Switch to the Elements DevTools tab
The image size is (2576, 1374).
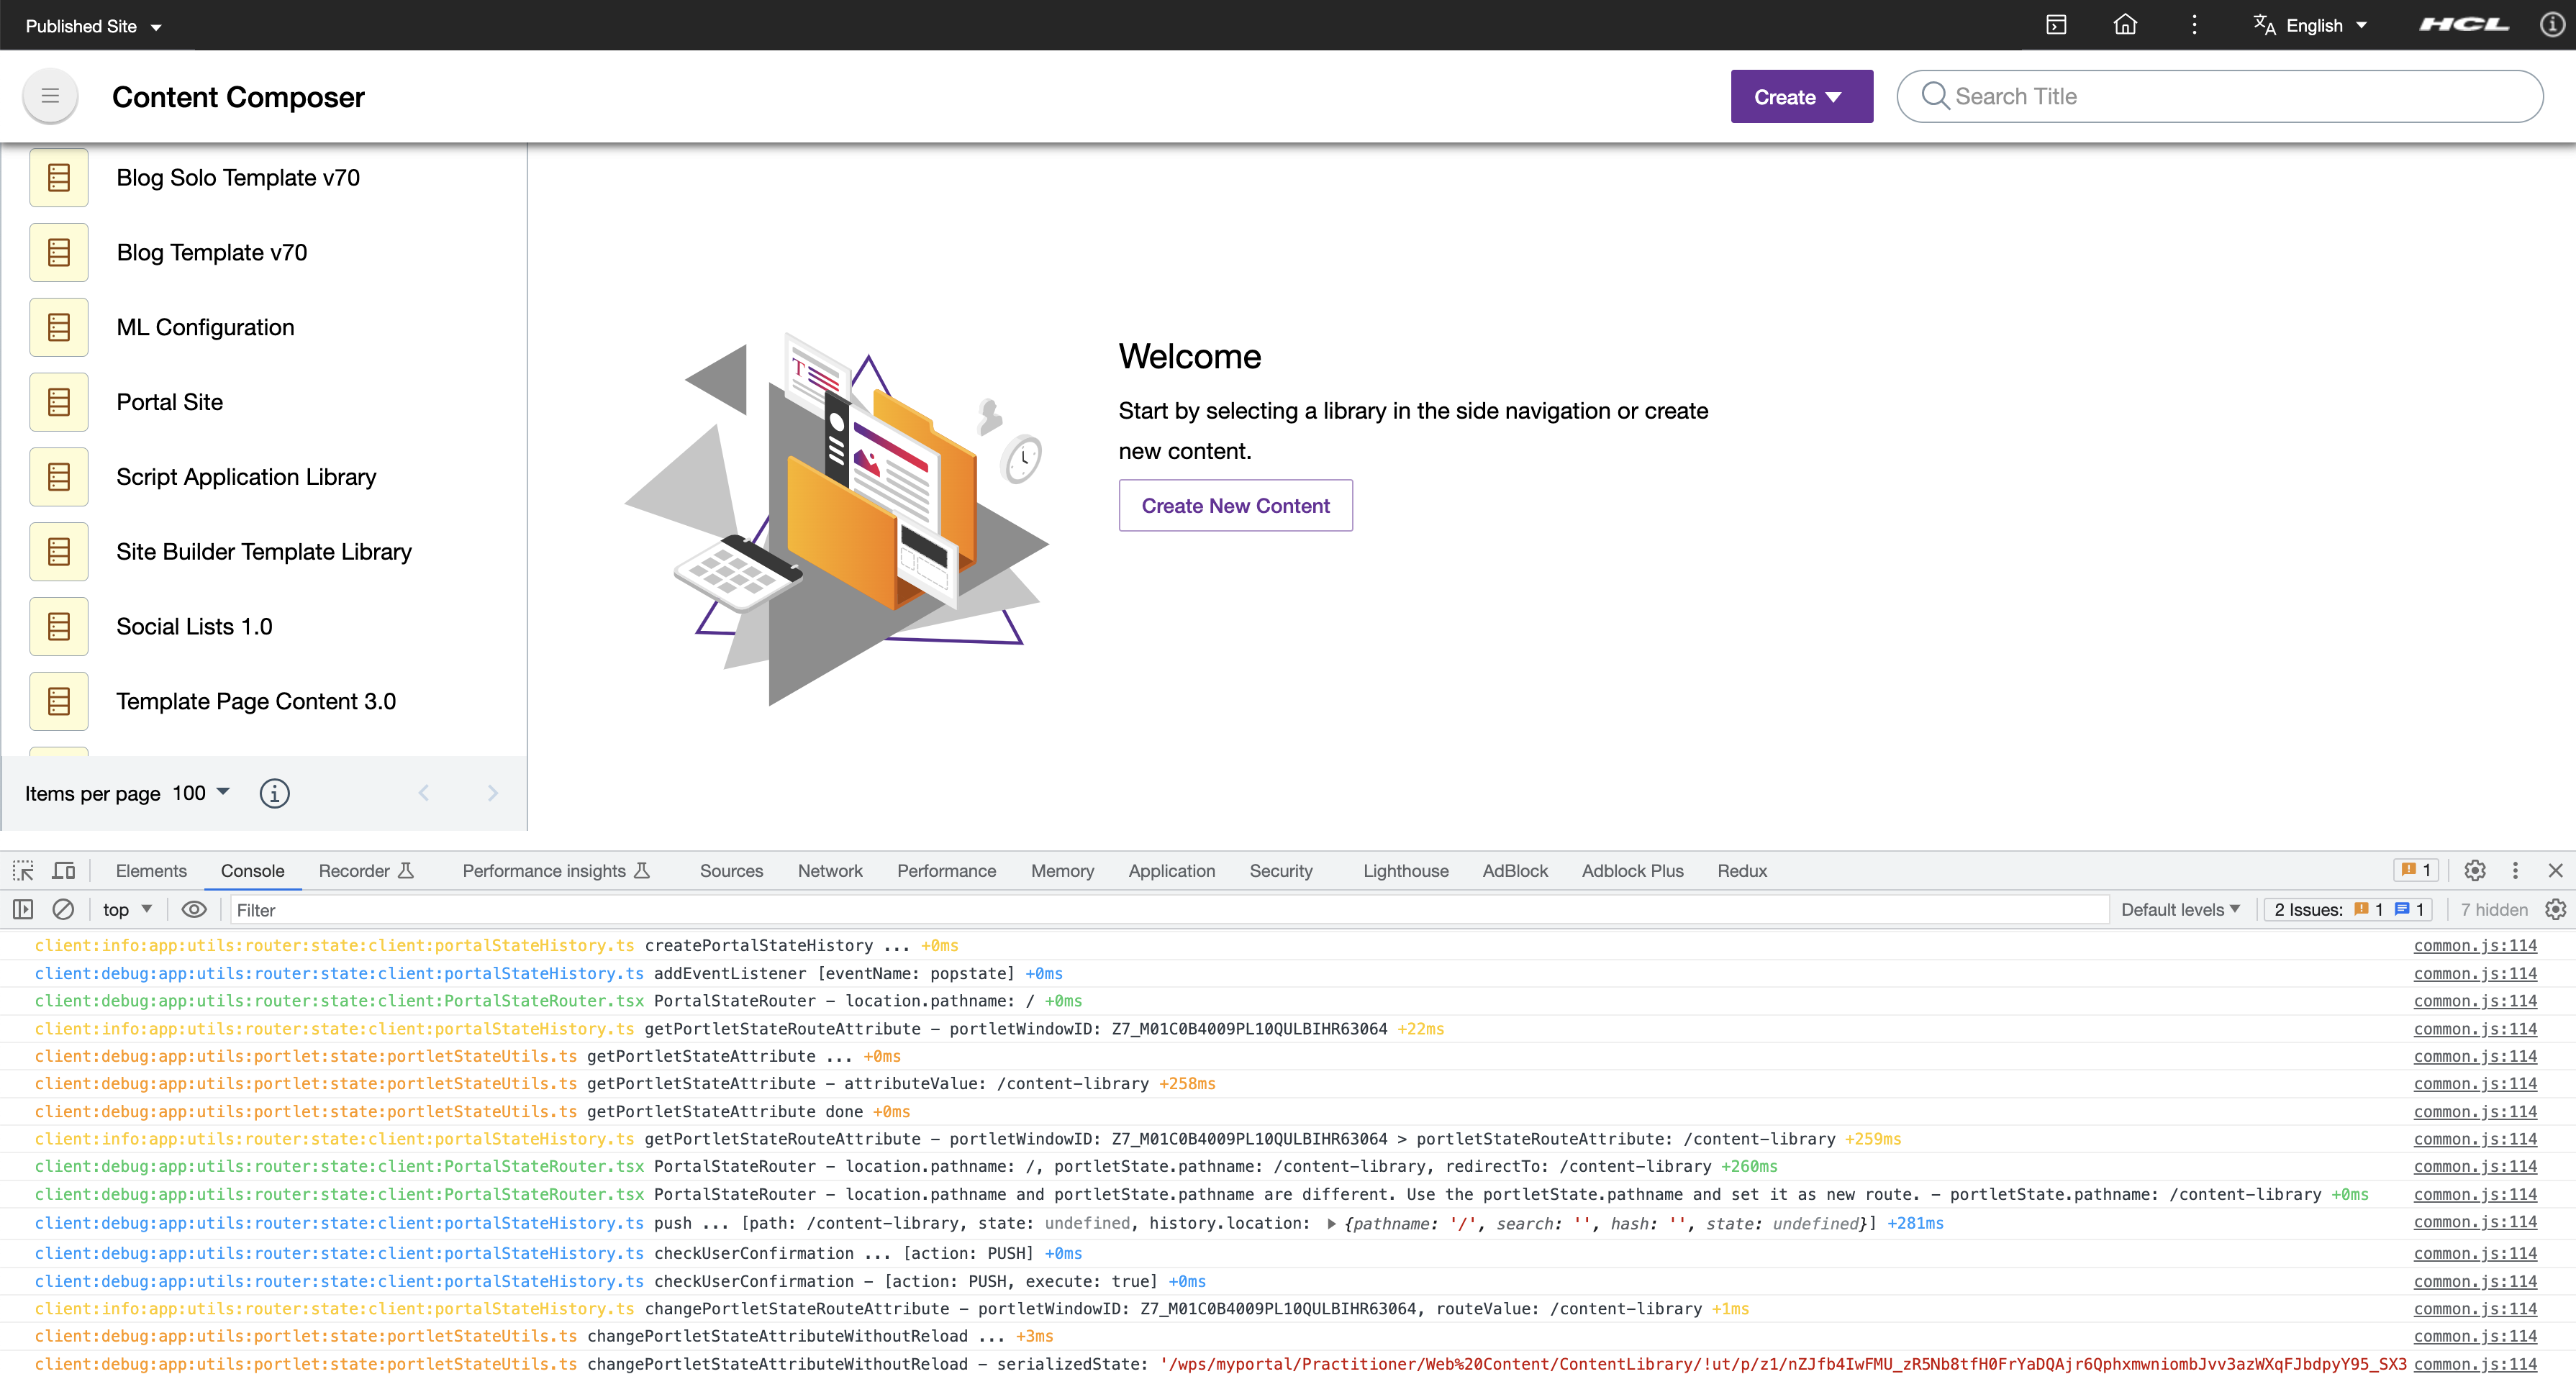(150, 870)
